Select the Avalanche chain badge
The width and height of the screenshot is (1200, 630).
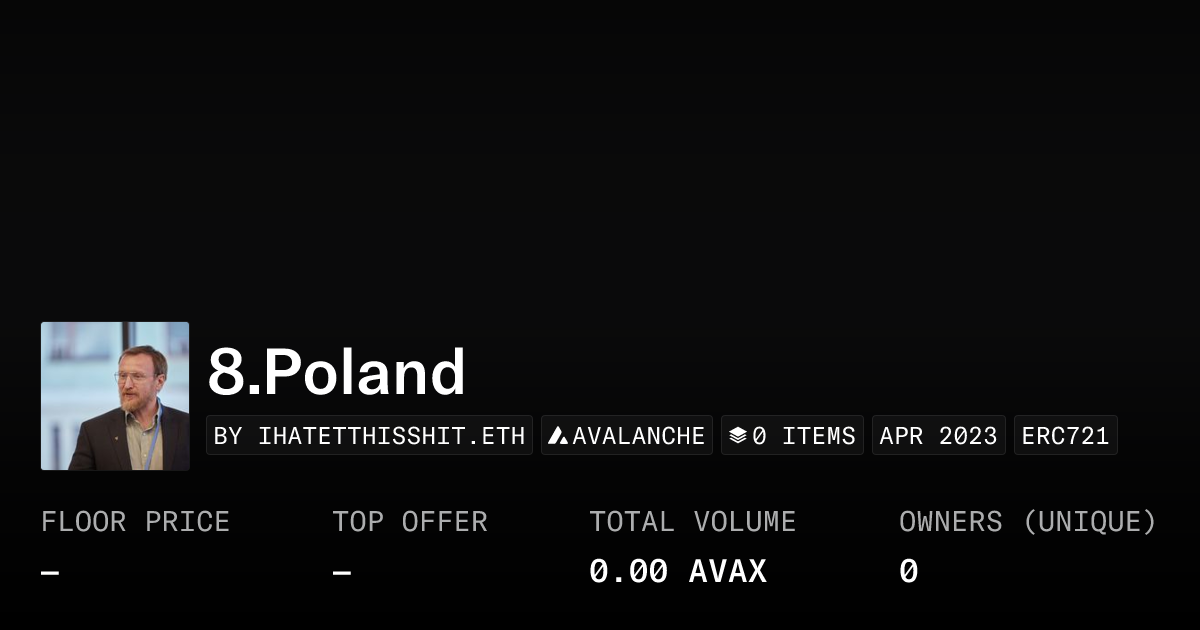[627, 434]
